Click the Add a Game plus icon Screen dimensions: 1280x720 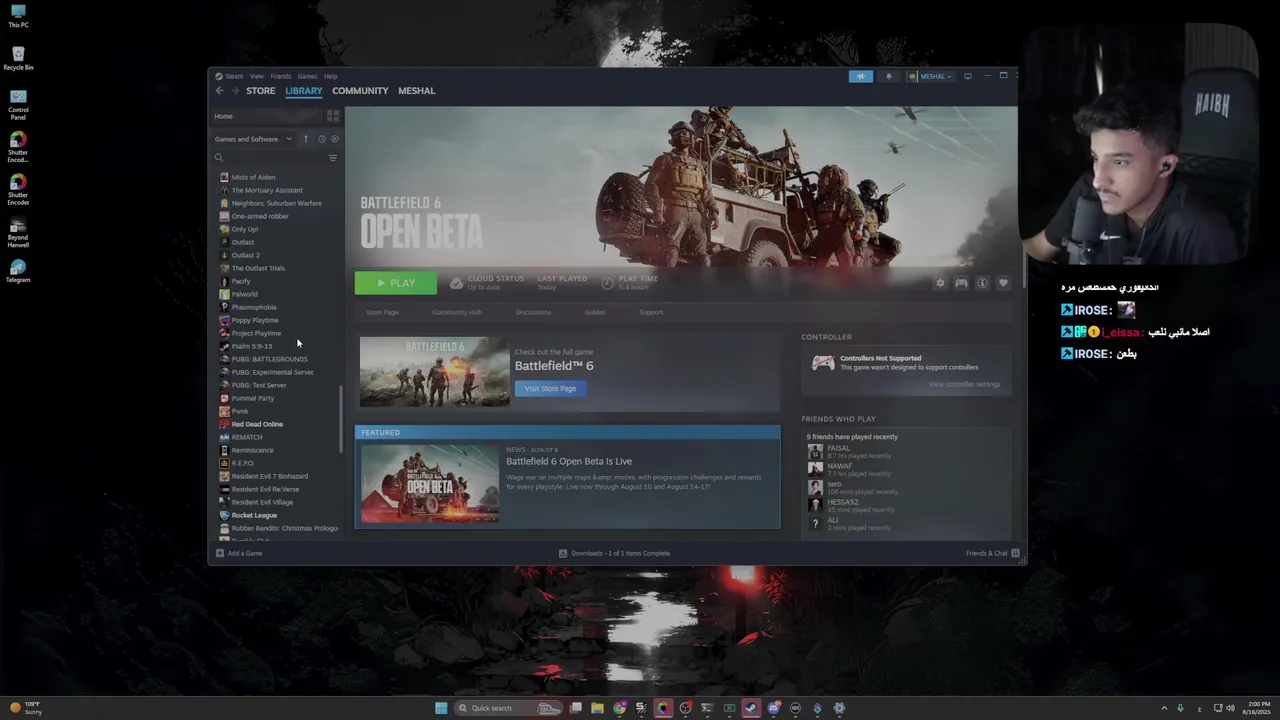[220, 553]
